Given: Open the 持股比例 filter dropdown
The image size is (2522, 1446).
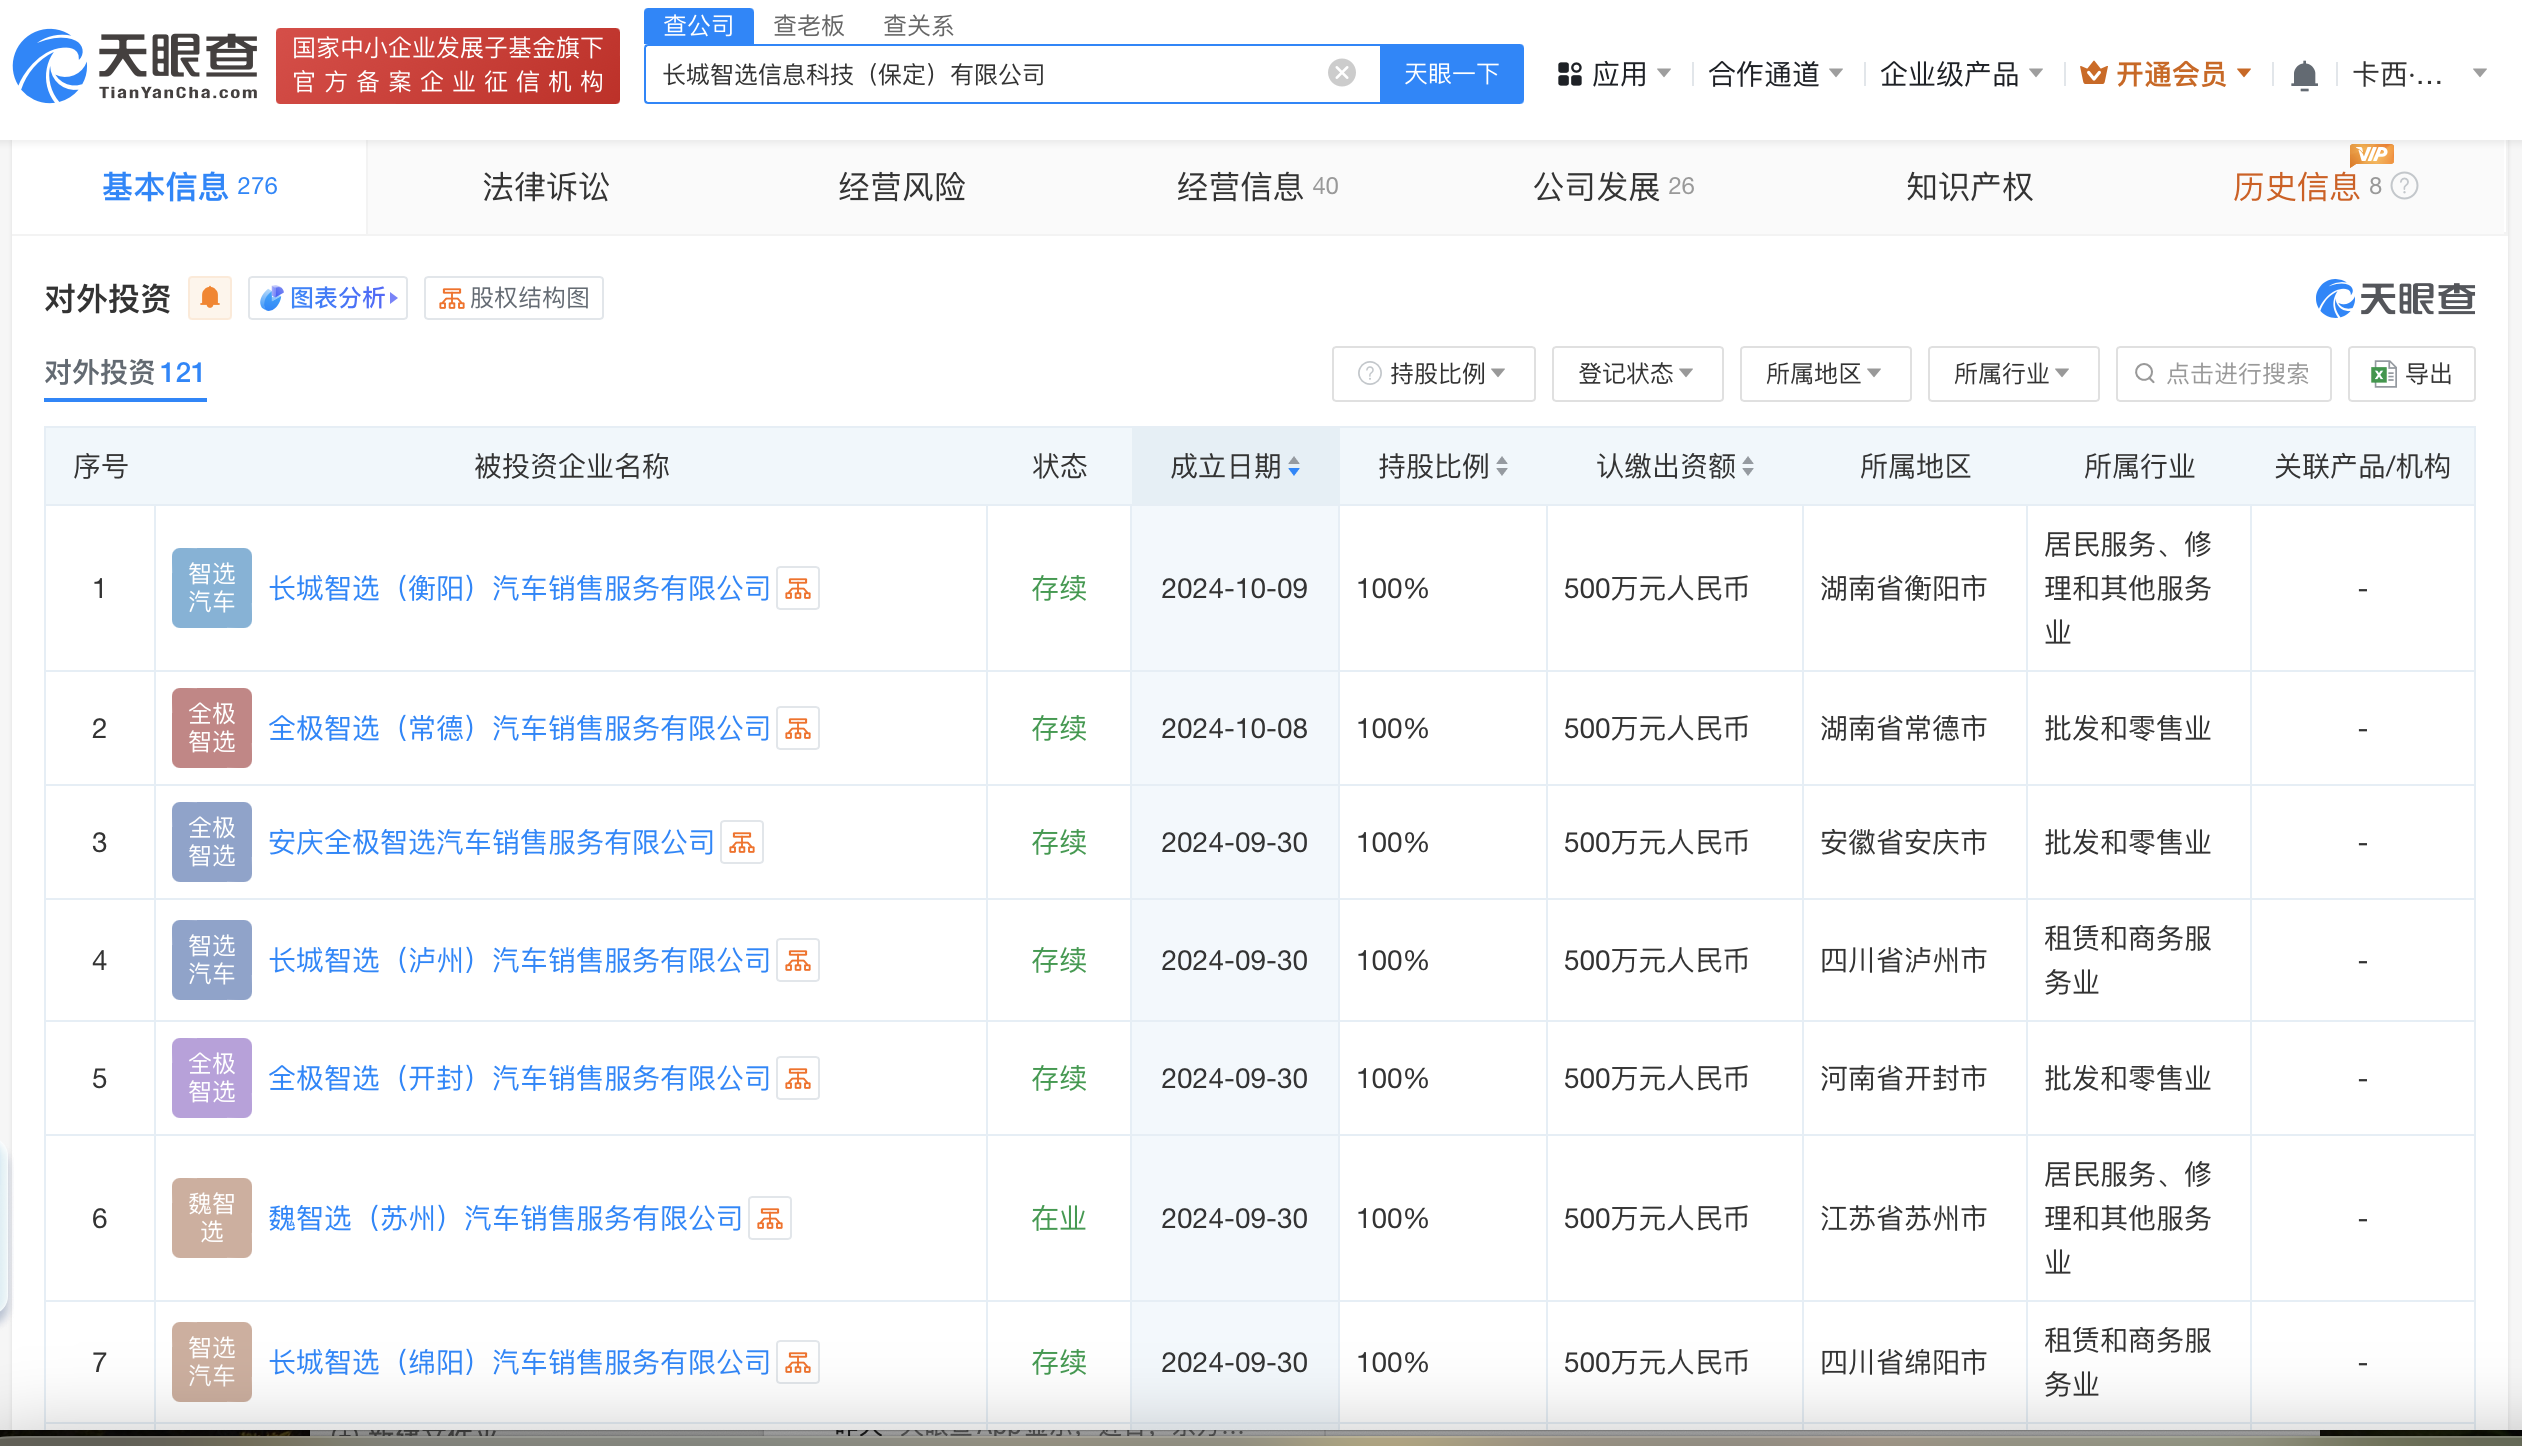Looking at the screenshot, I should [x=1433, y=374].
